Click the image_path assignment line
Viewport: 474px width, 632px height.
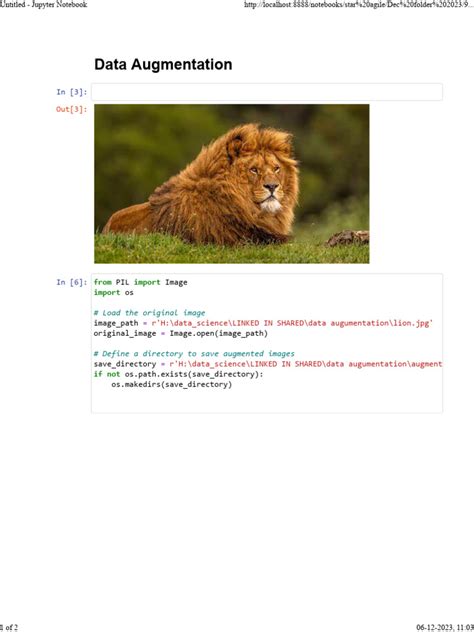point(264,323)
